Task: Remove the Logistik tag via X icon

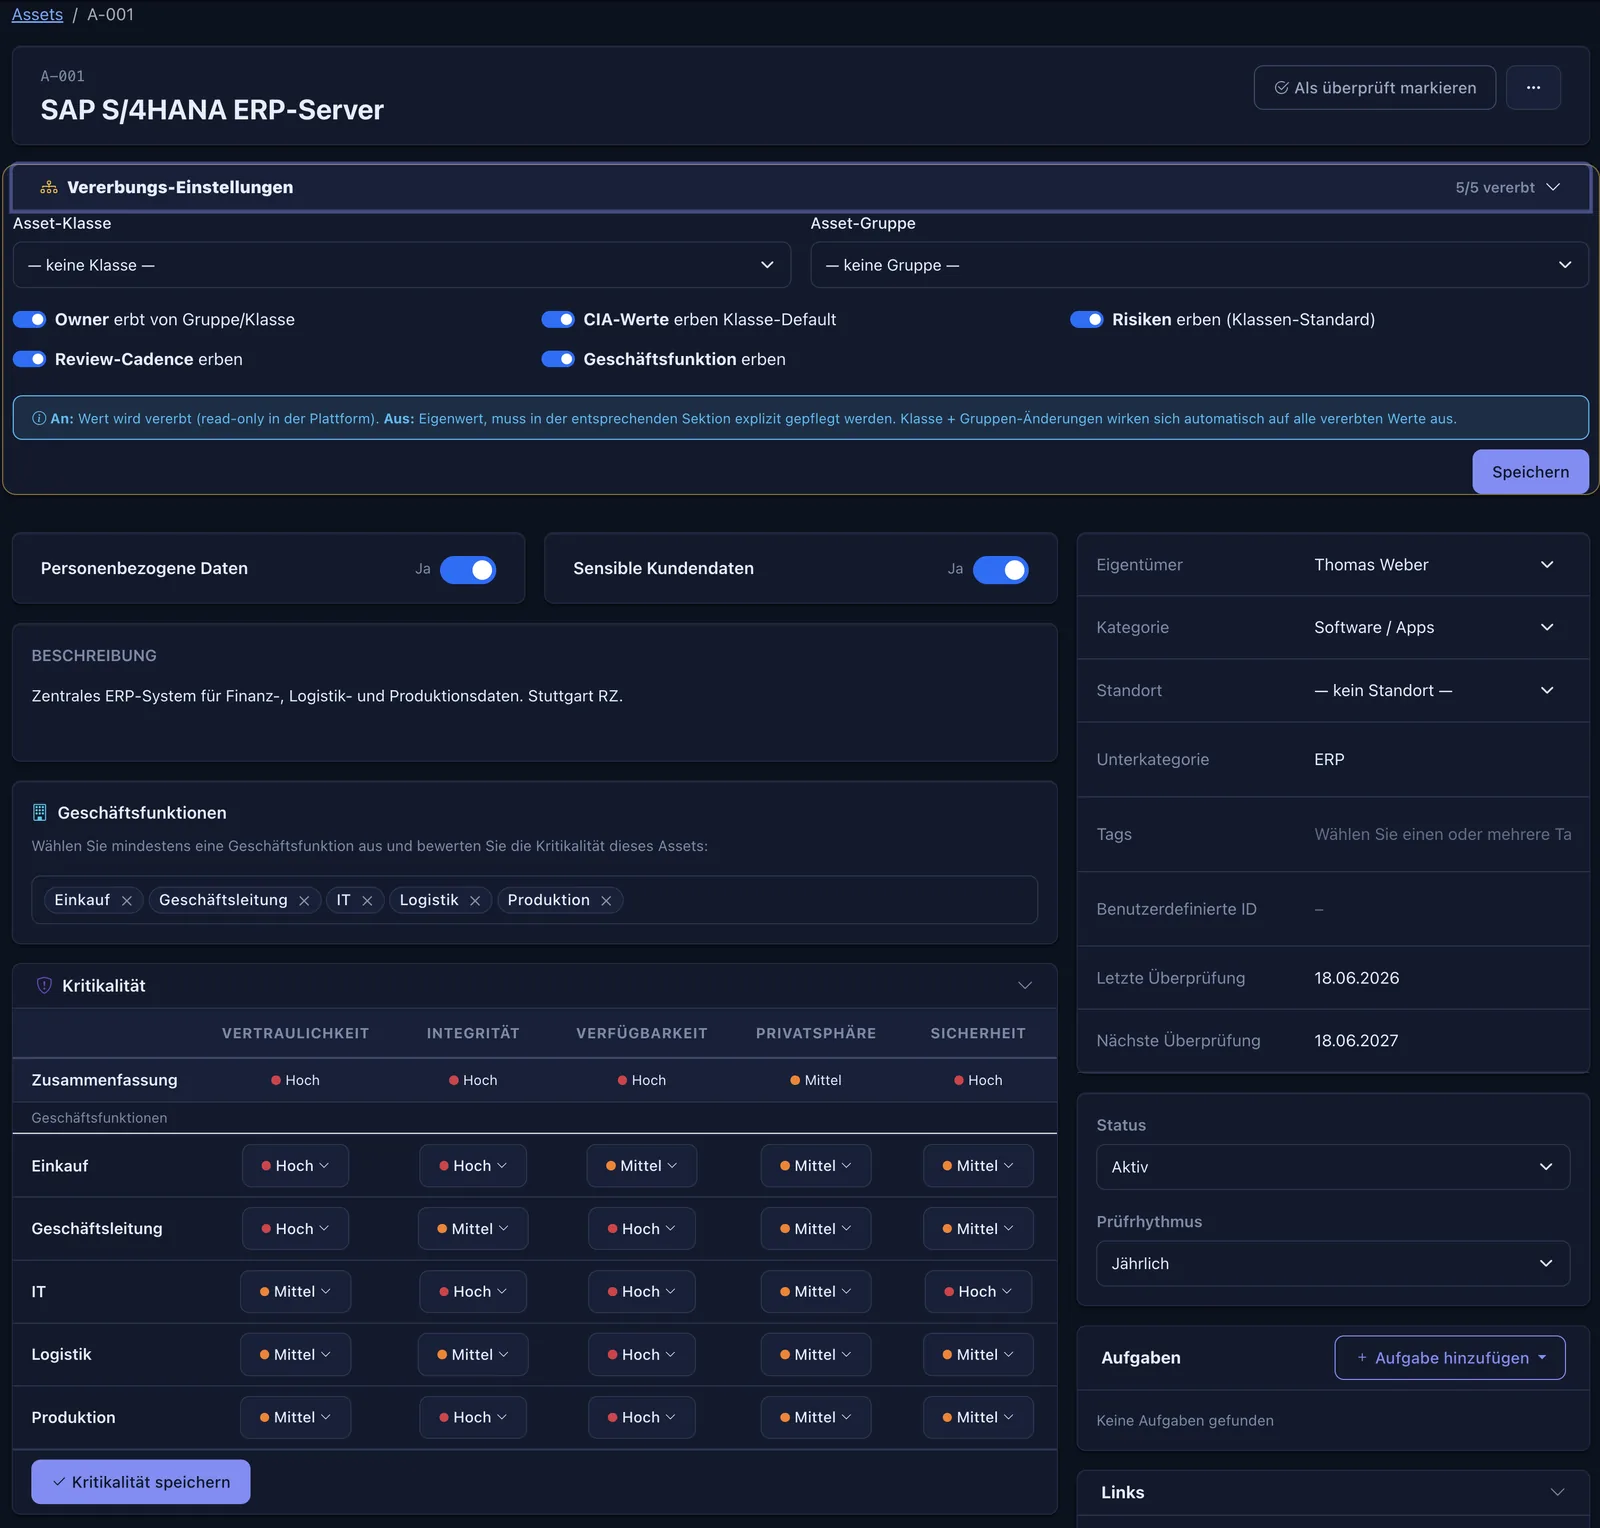Action: tap(475, 901)
